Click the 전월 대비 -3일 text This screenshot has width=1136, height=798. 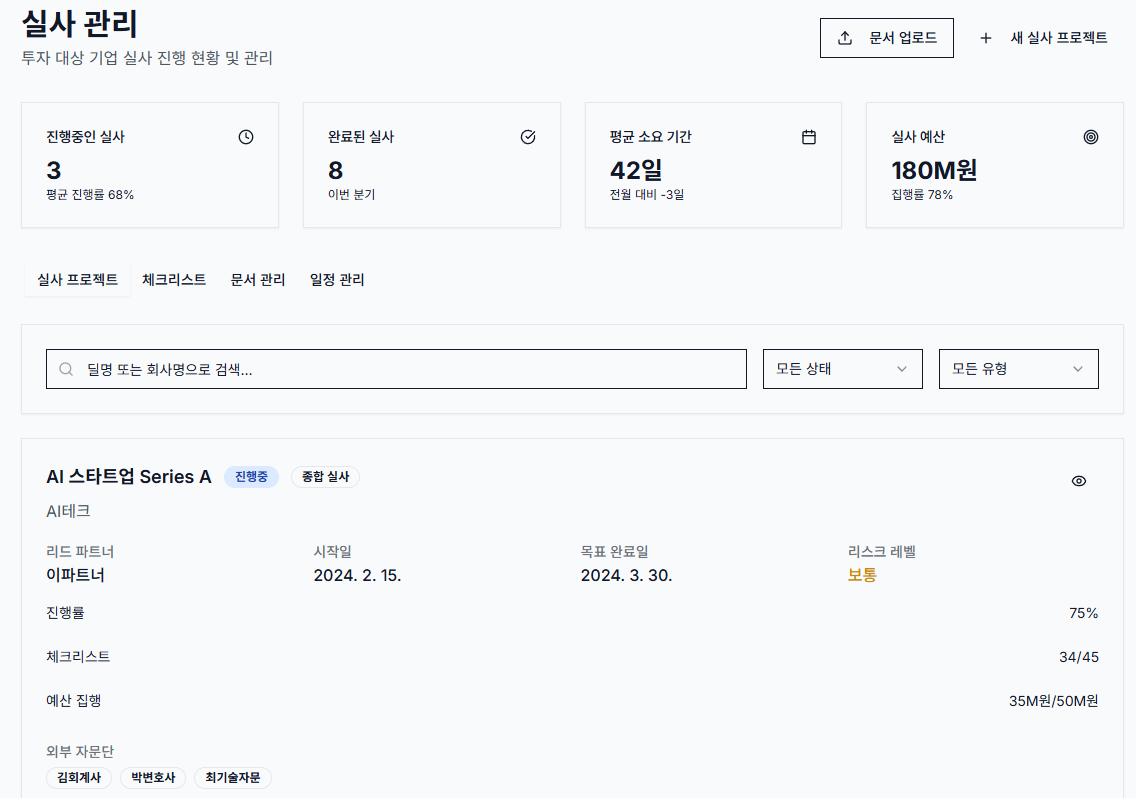(x=646, y=195)
